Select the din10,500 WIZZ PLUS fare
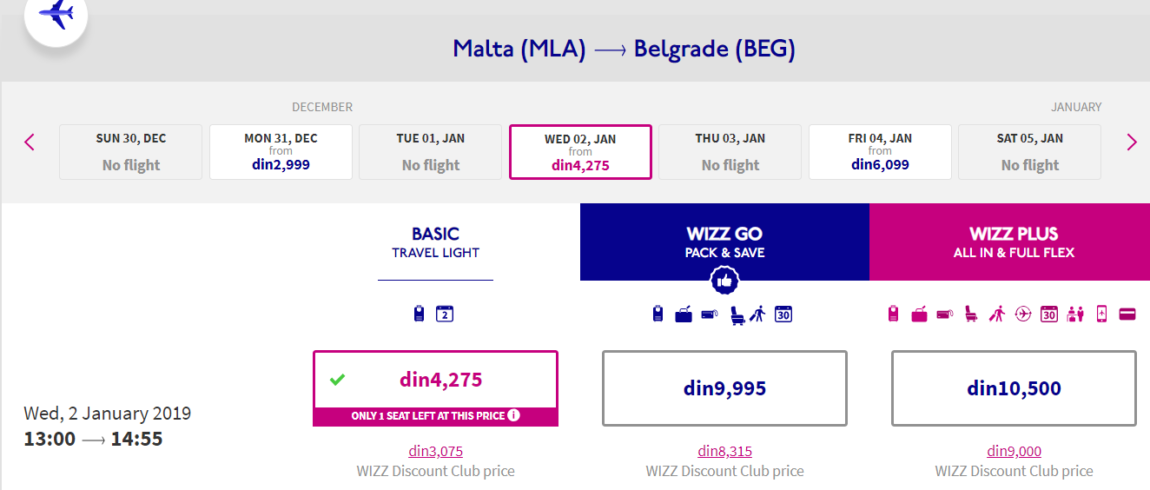Image resolution: width=1150 pixels, height=490 pixels. coord(1014,388)
